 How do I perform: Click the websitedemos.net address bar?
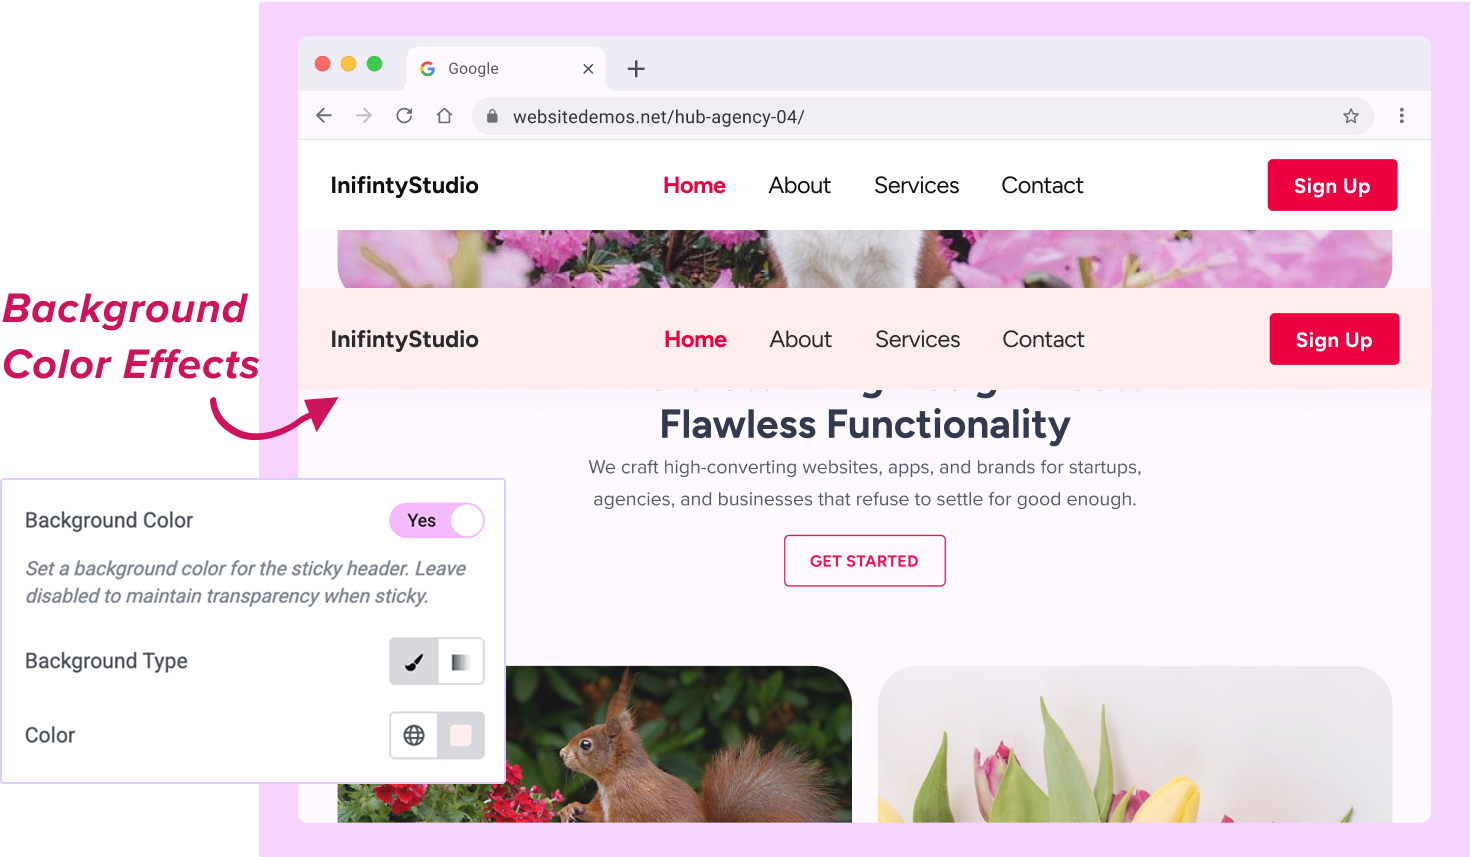(922, 116)
